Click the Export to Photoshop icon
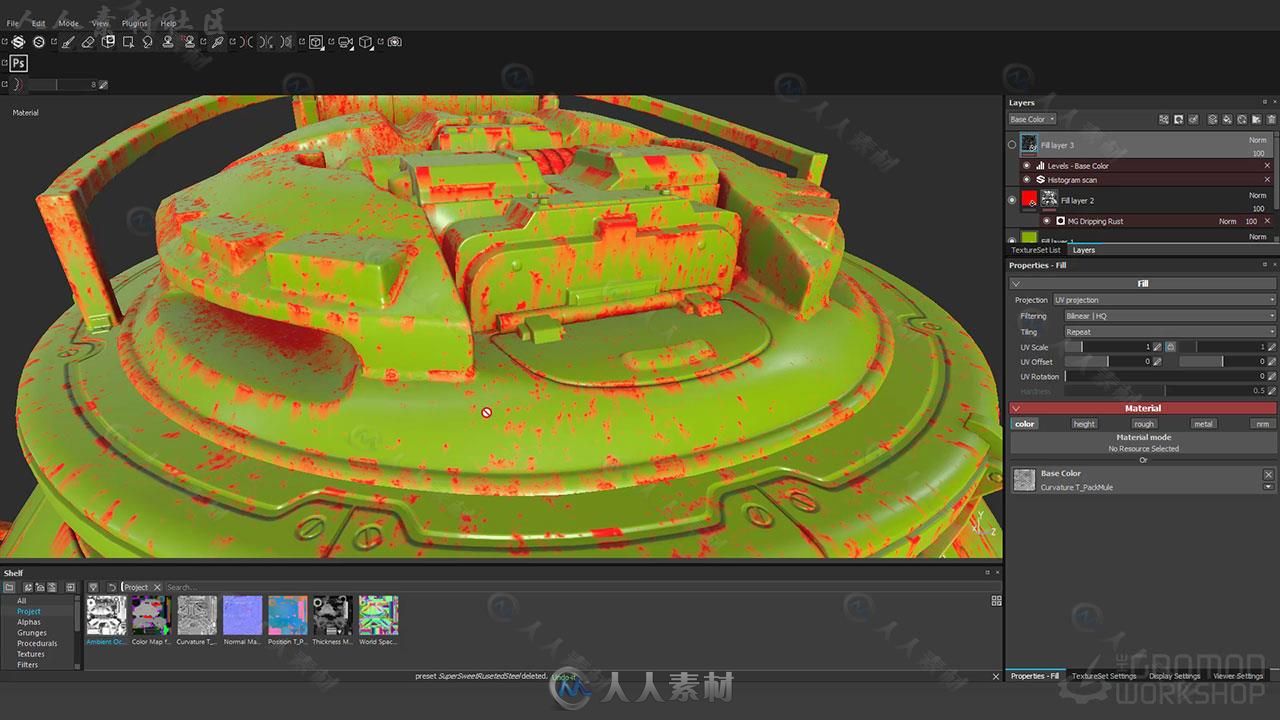This screenshot has height=720, width=1280. coord(18,63)
